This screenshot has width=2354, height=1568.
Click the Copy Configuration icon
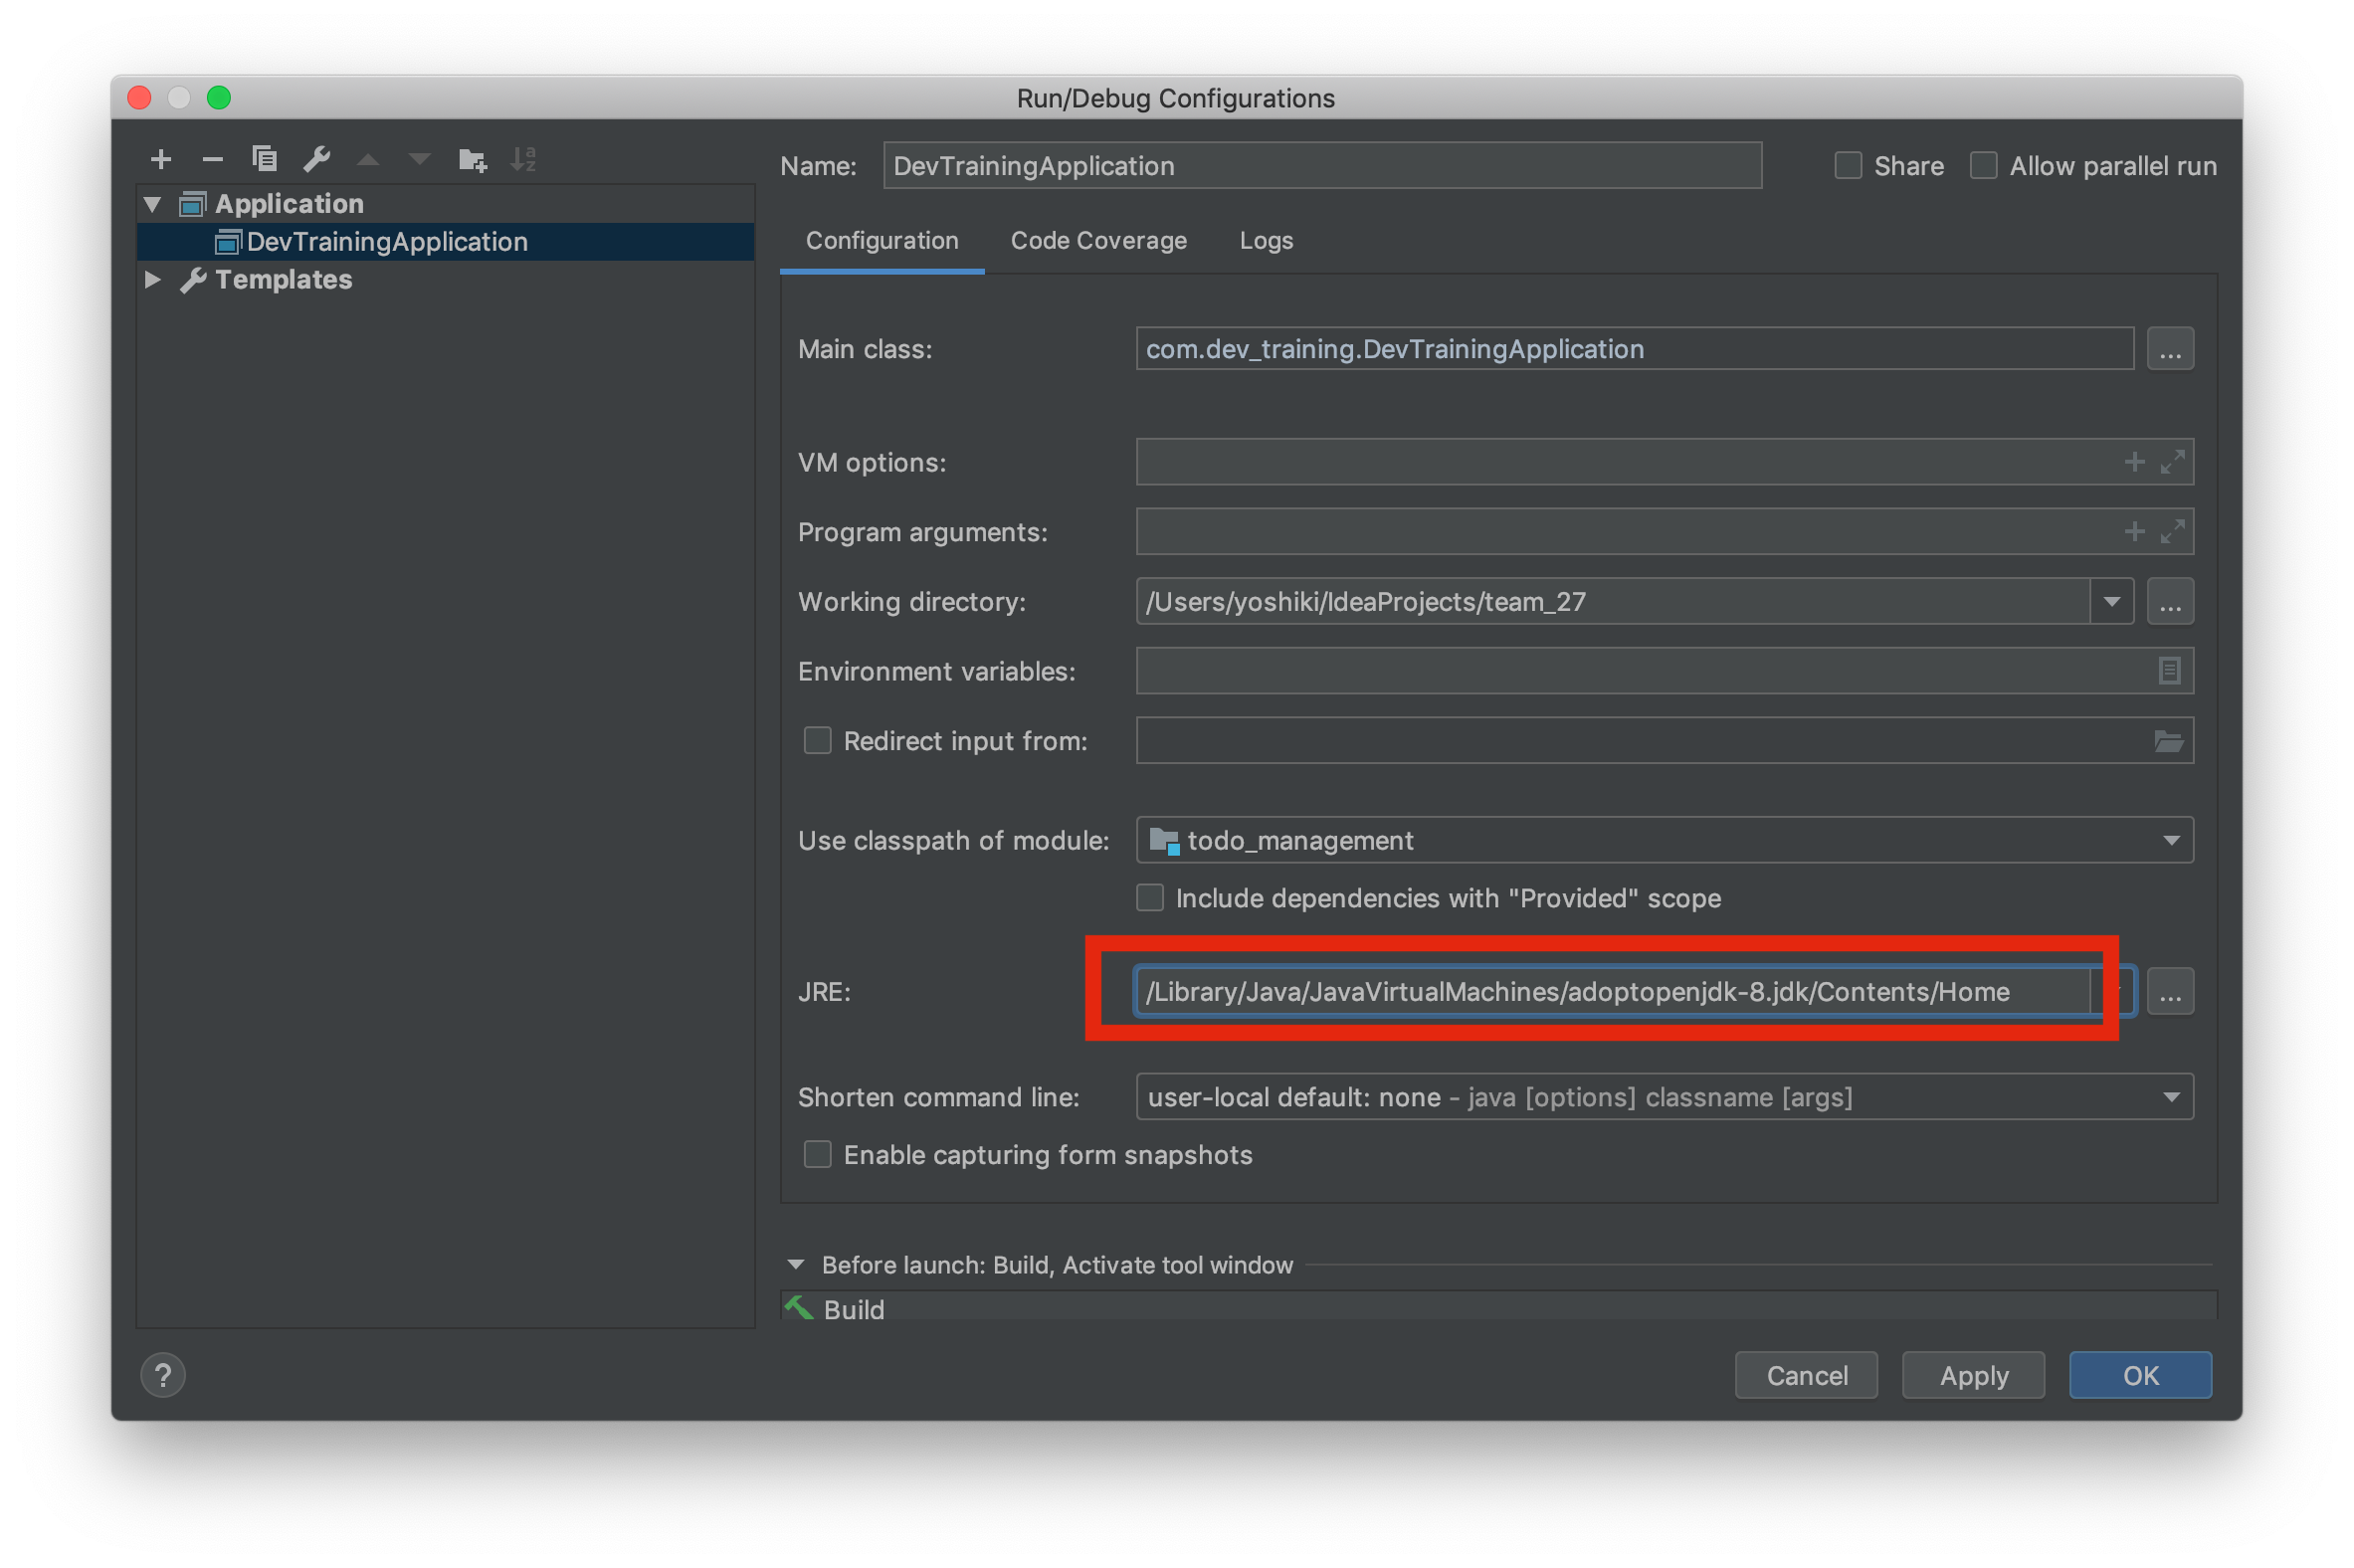[x=264, y=159]
